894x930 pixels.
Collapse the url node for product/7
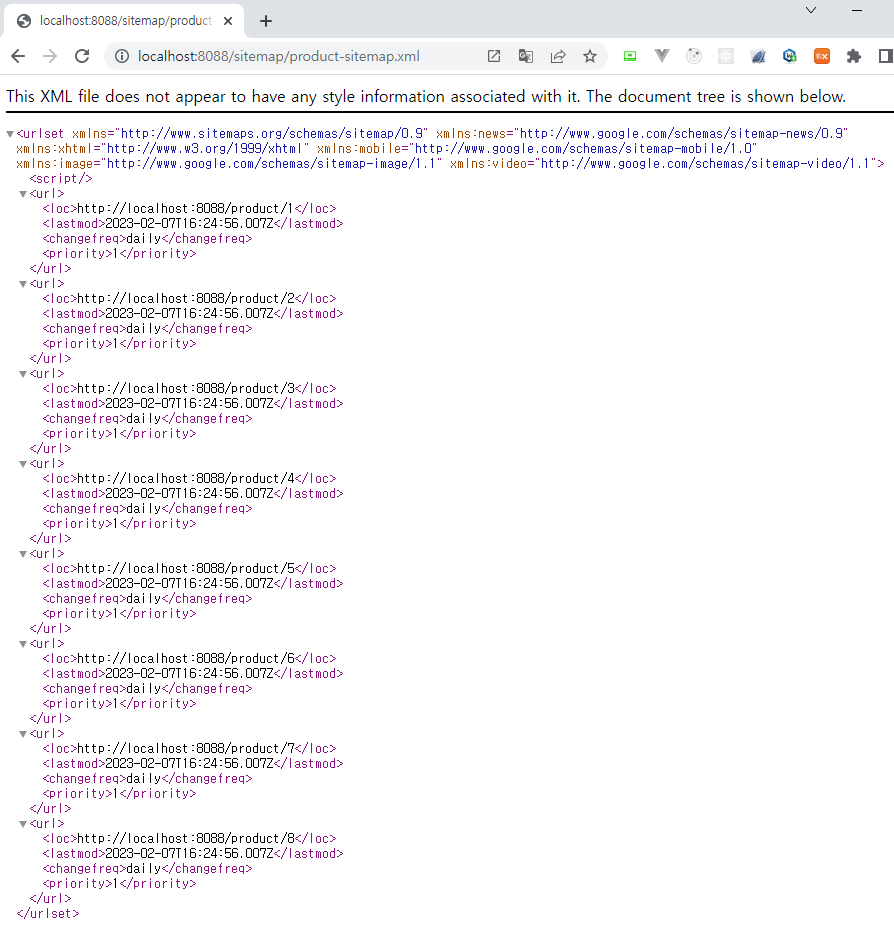point(23,734)
